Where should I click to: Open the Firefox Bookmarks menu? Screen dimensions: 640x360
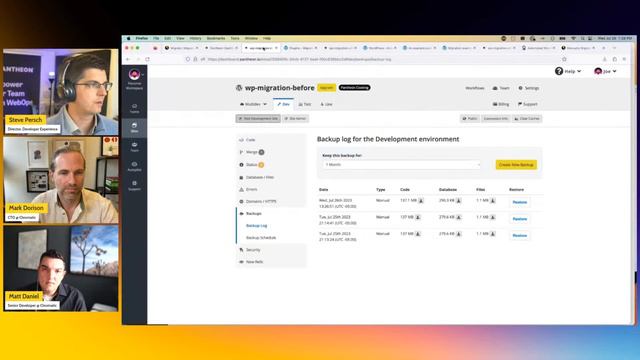[x=216, y=38]
